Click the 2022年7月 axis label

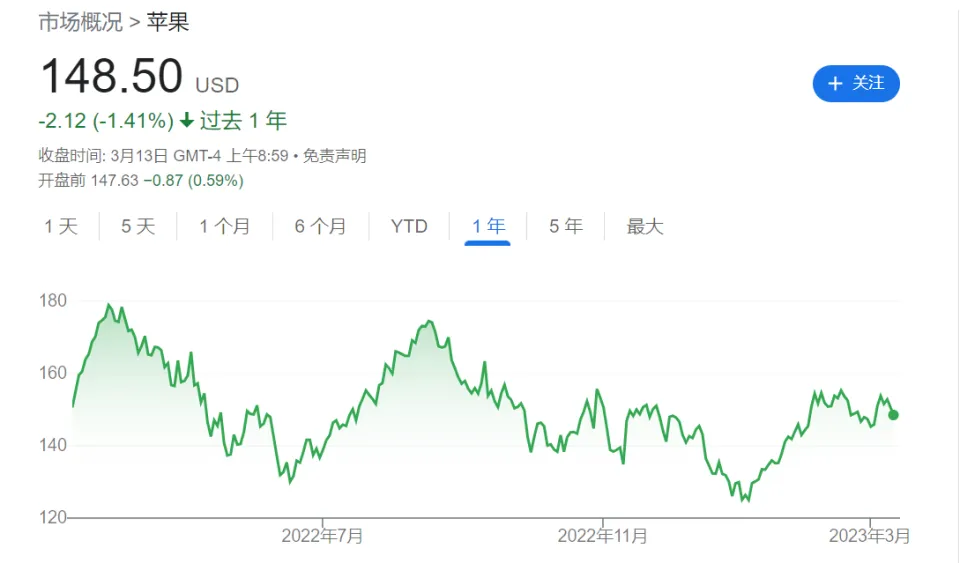pos(322,536)
